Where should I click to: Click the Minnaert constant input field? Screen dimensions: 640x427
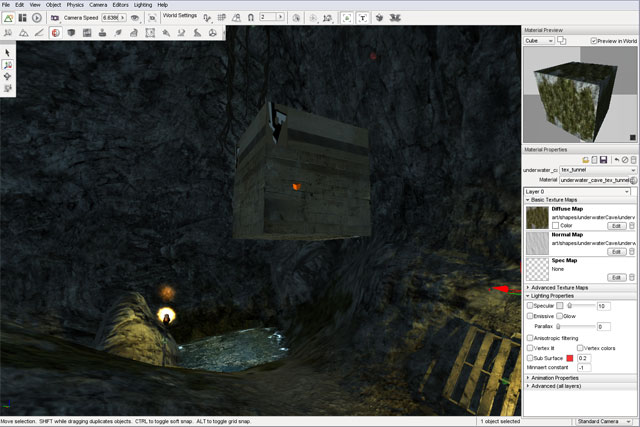click(x=585, y=367)
